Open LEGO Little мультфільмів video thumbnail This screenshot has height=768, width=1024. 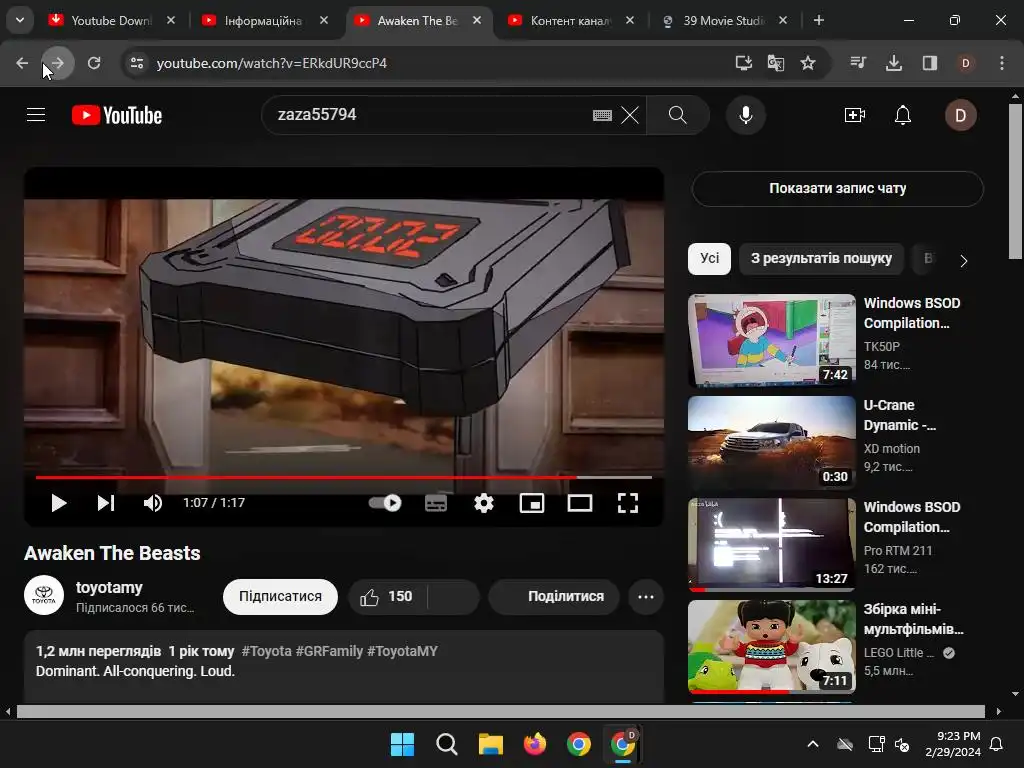pos(772,646)
